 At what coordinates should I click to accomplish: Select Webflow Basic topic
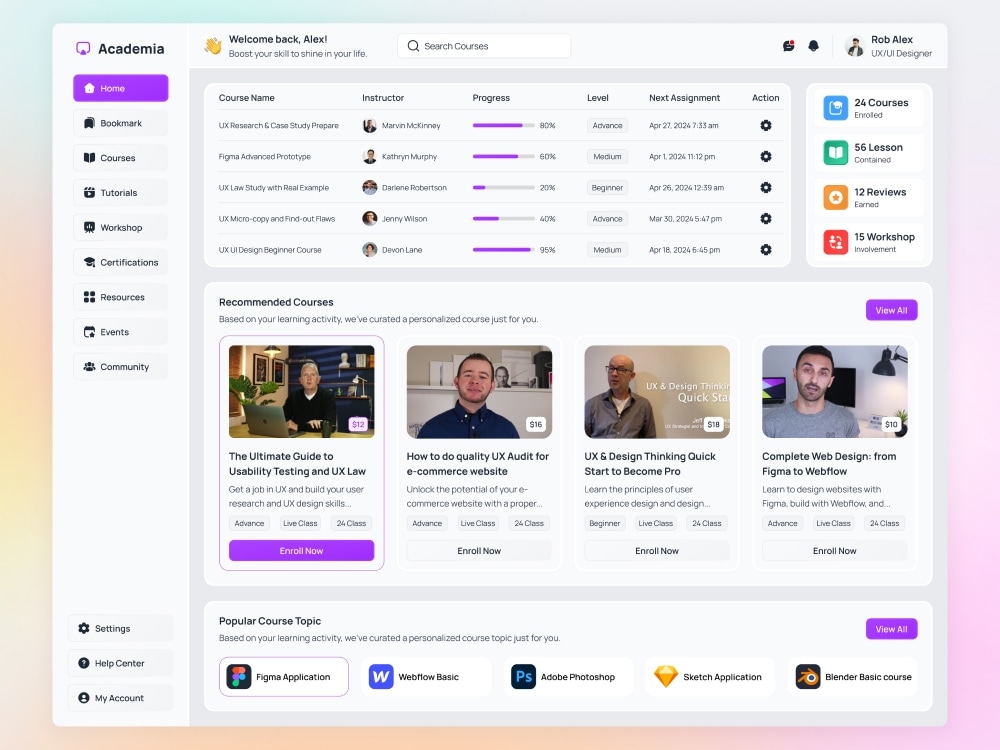tap(427, 677)
